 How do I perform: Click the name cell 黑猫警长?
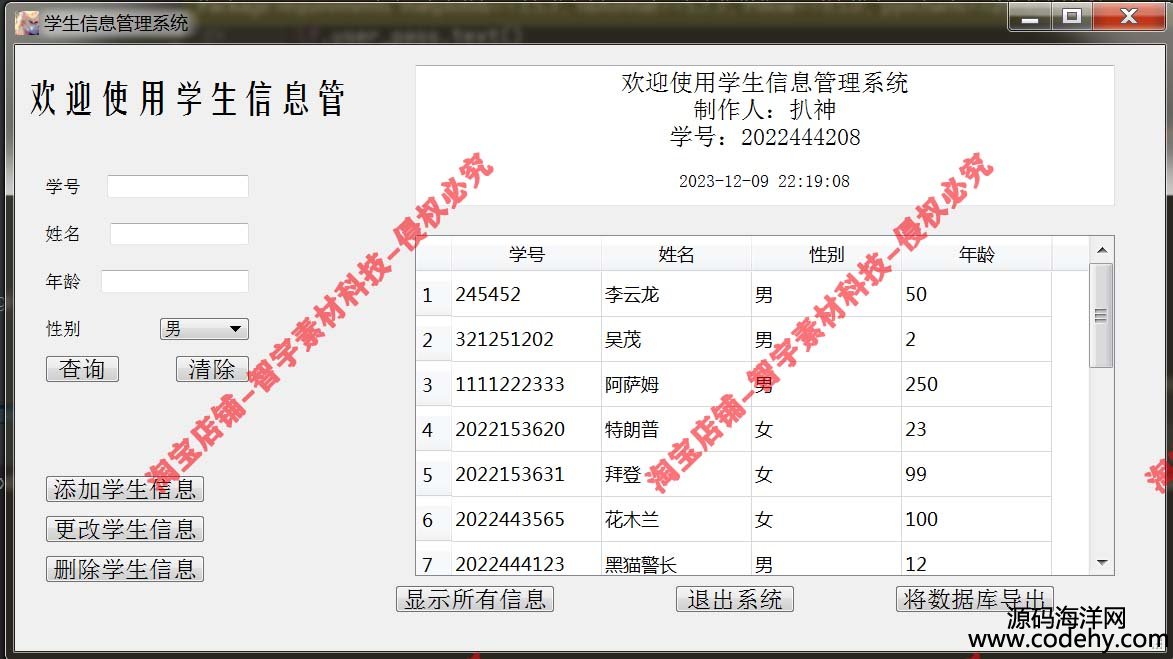click(676, 560)
